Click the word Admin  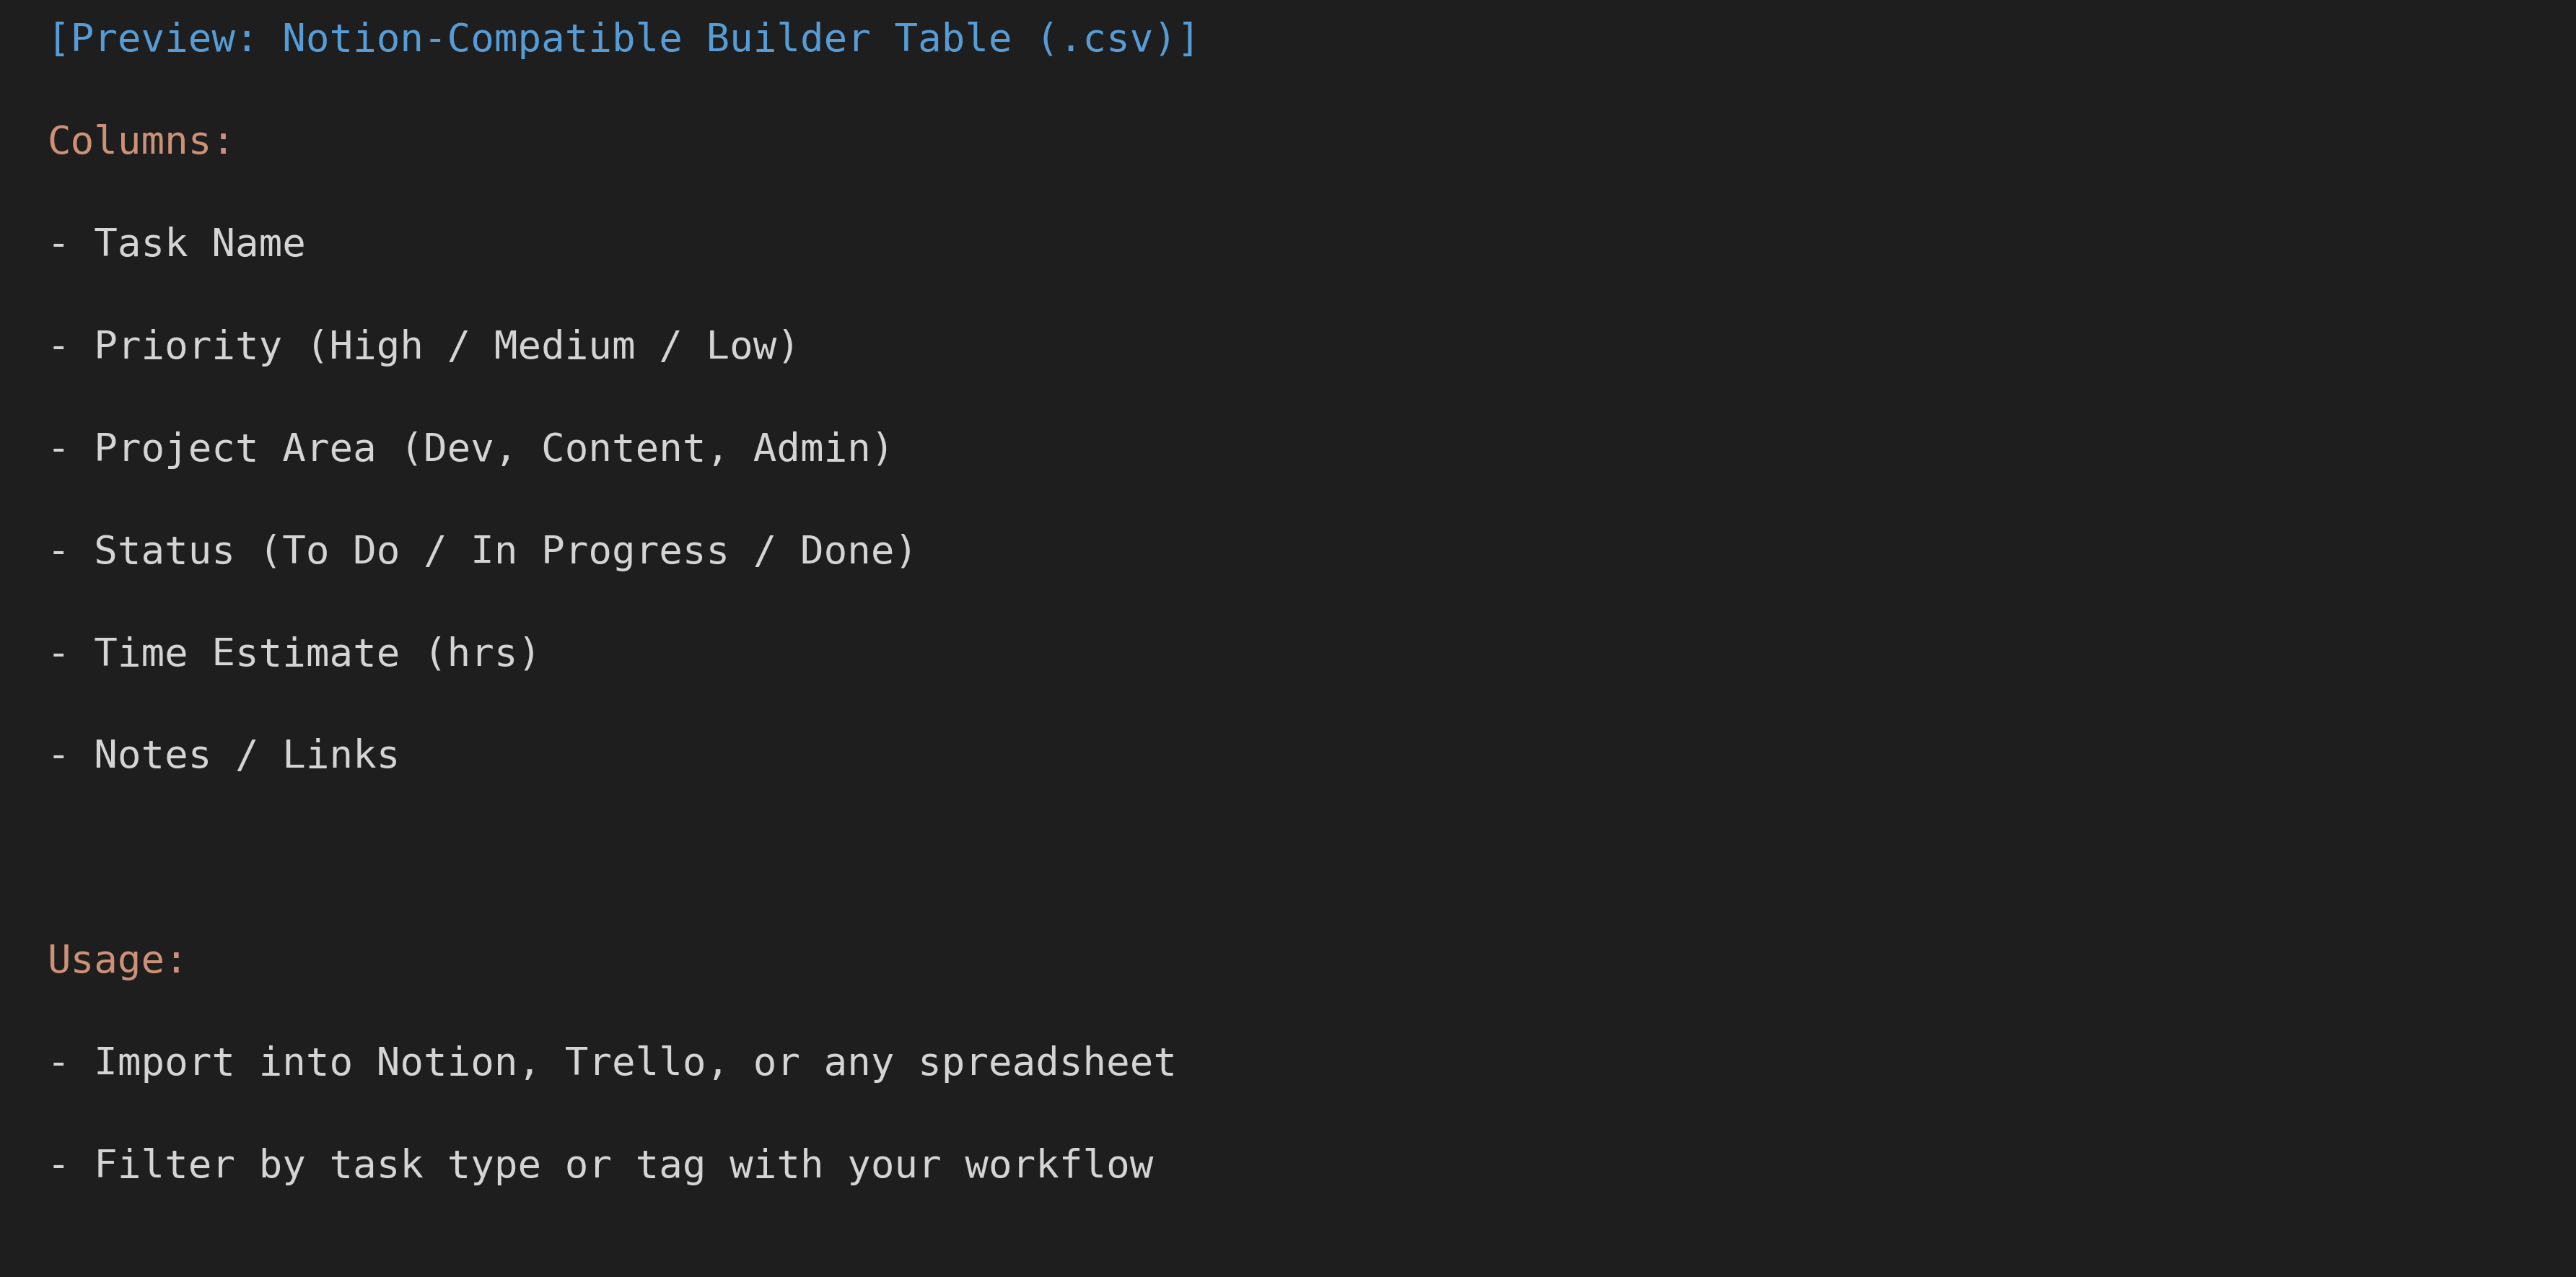[811, 448]
